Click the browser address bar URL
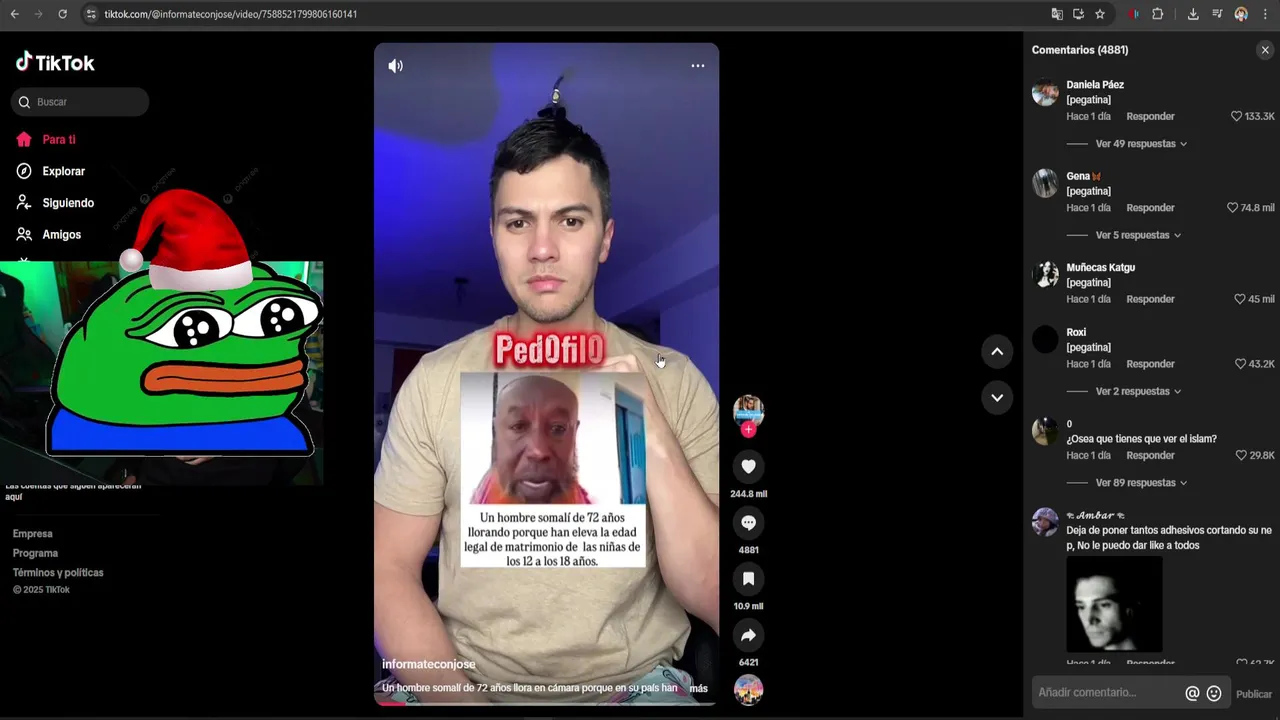Image resolution: width=1280 pixels, height=720 pixels. pyautogui.click(x=230, y=14)
